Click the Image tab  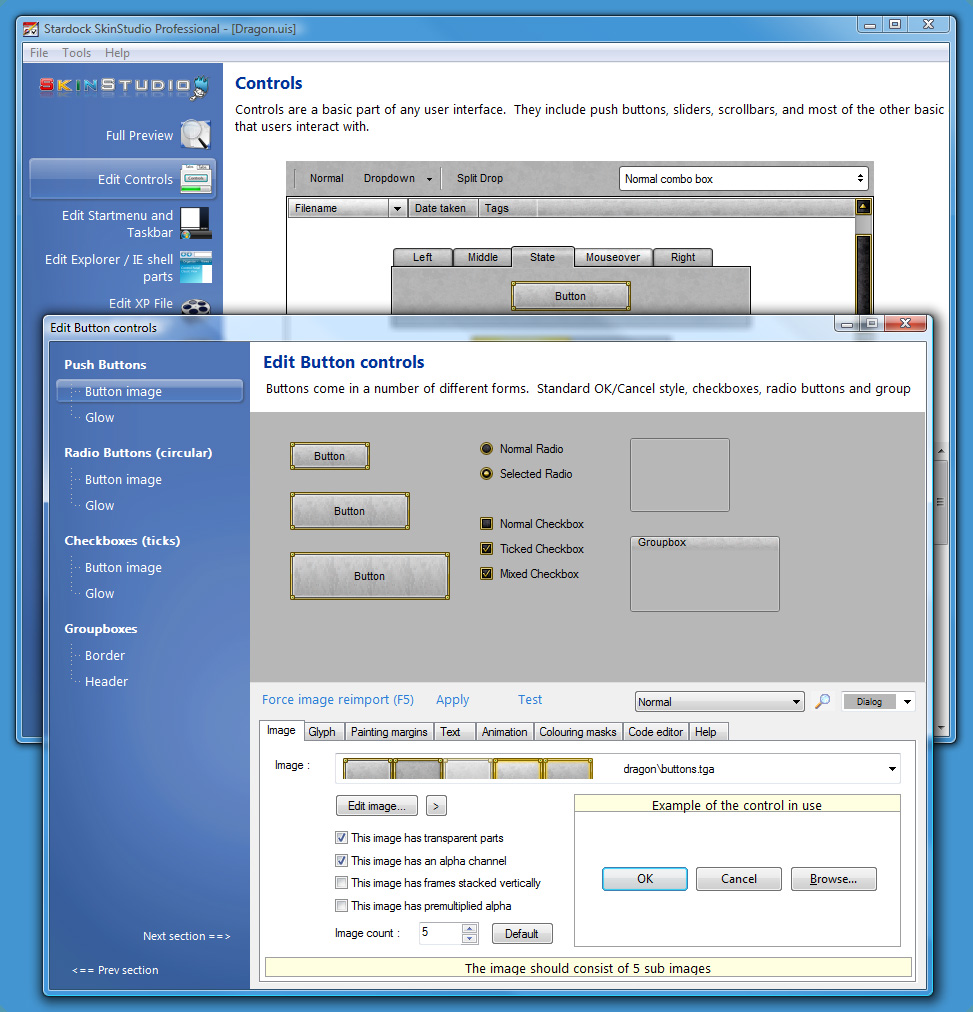281,730
